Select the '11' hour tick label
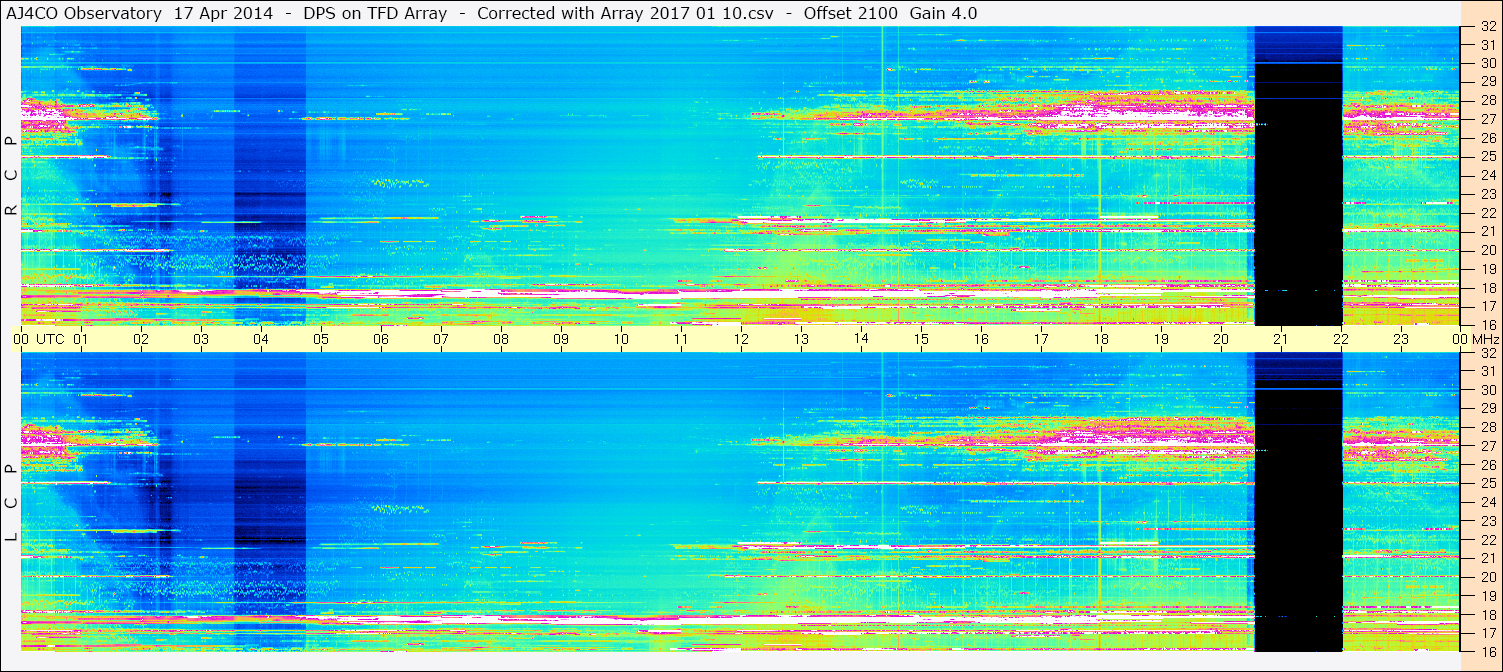Screen dimensions: 1503x672 coord(681,339)
